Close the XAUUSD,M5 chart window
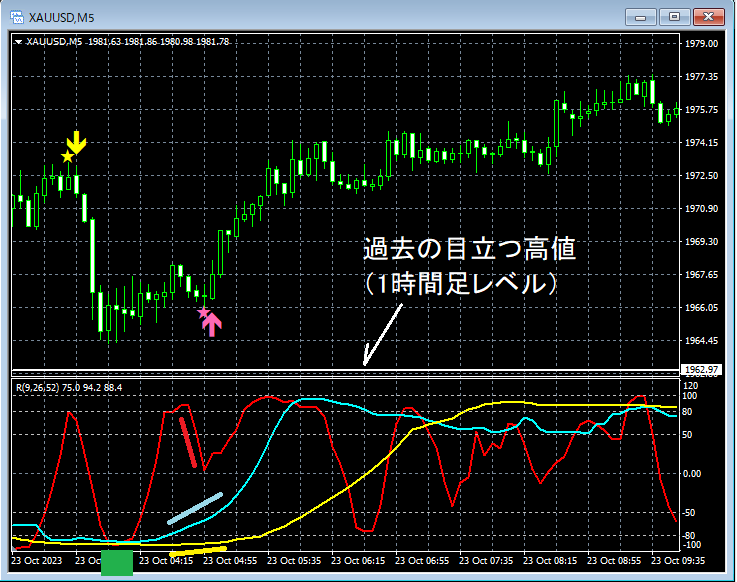Image resolution: width=737 pixels, height=582 pixels. click(709, 17)
